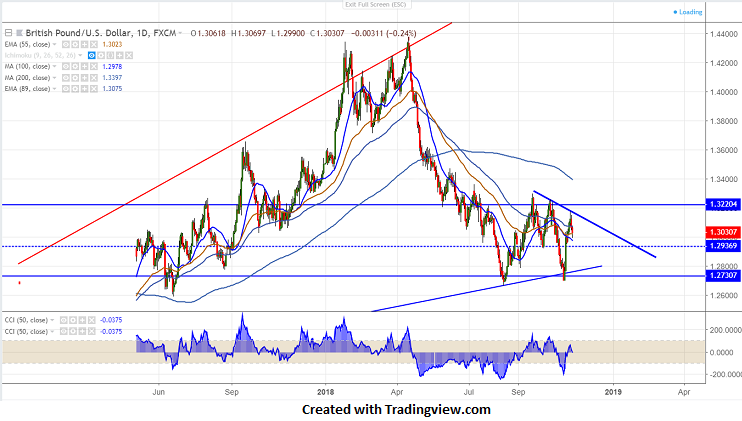Click the 200.0000 CCI scale label
The height and width of the screenshot is (421, 742).
point(725,330)
